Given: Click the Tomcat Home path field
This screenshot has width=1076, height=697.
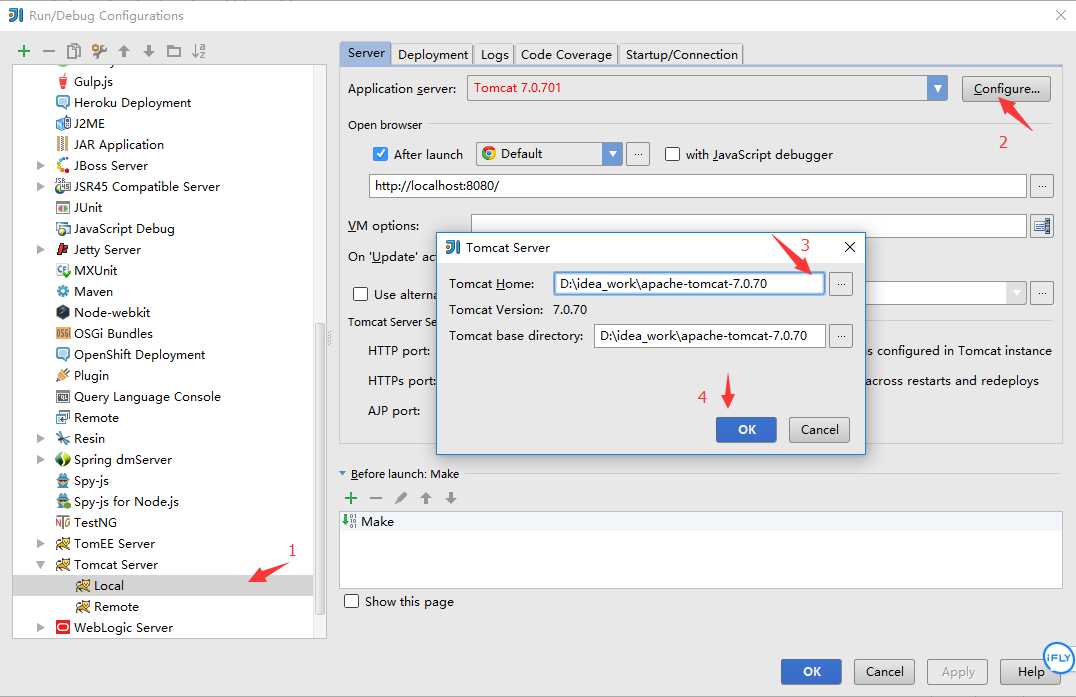Looking at the screenshot, I should (689, 284).
